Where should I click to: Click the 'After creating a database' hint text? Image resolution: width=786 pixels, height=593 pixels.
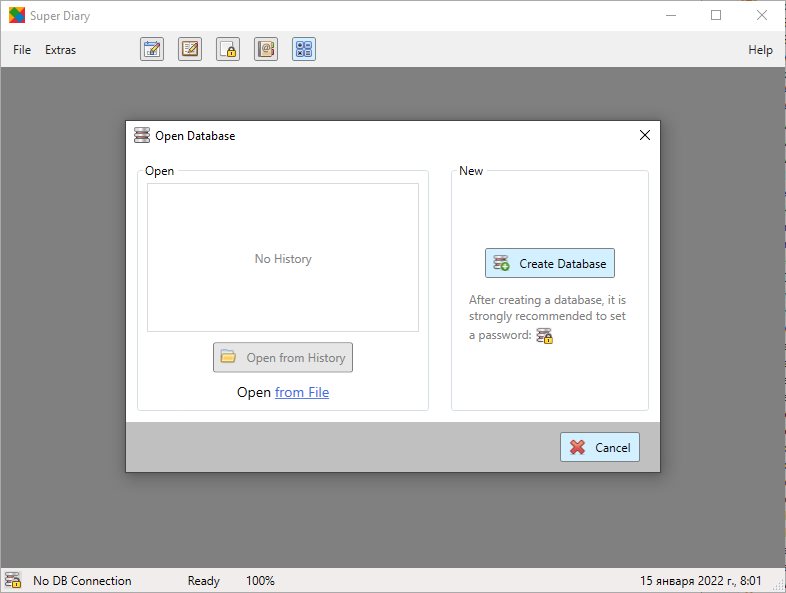click(x=547, y=317)
